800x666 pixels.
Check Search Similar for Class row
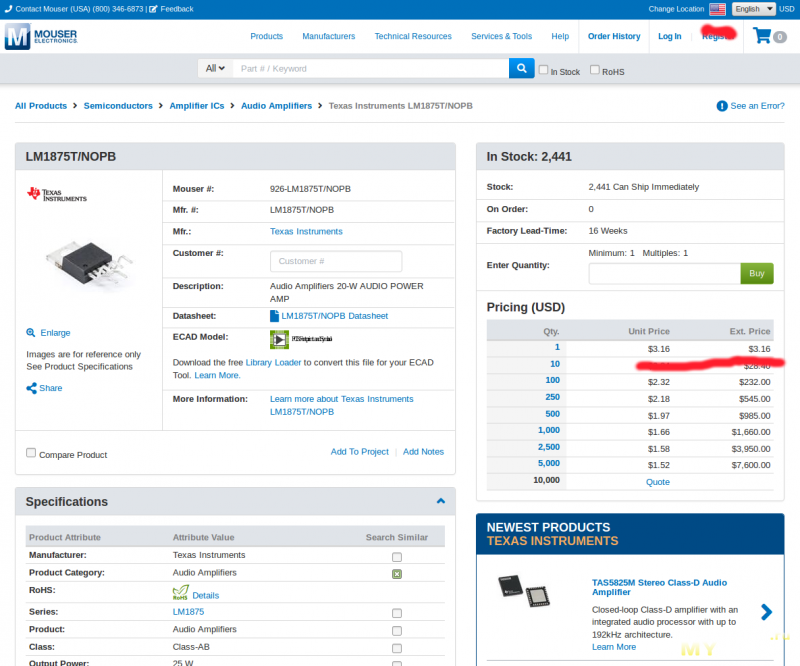click(397, 648)
